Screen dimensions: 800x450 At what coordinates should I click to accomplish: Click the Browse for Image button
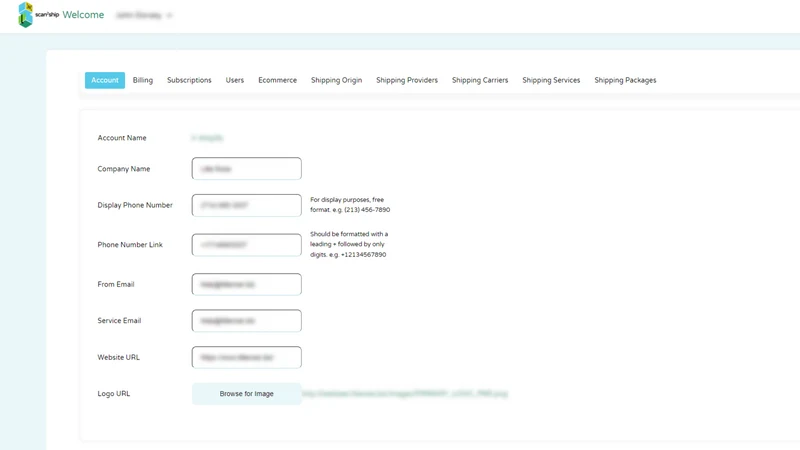[x=246, y=394]
